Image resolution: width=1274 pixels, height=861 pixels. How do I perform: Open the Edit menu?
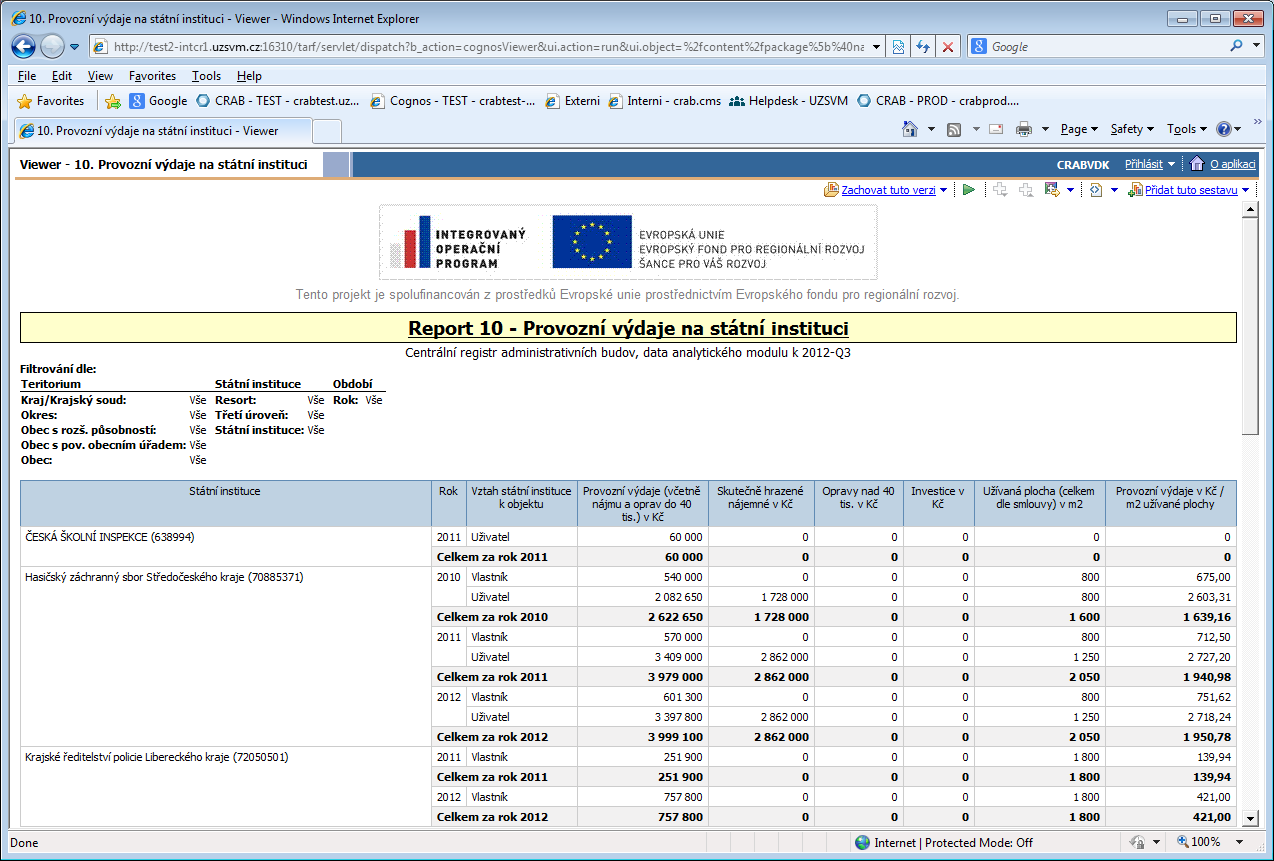click(x=62, y=76)
